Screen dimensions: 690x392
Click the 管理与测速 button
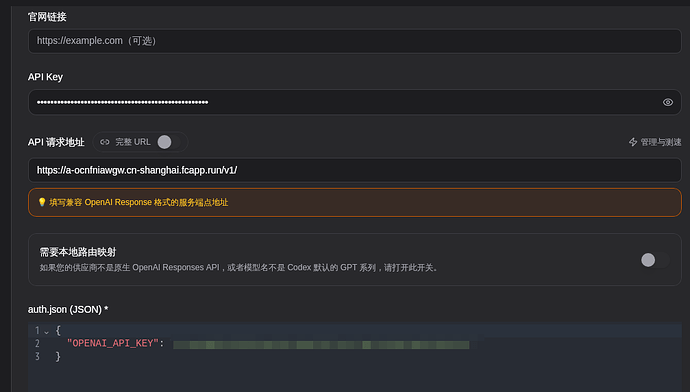(x=655, y=142)
